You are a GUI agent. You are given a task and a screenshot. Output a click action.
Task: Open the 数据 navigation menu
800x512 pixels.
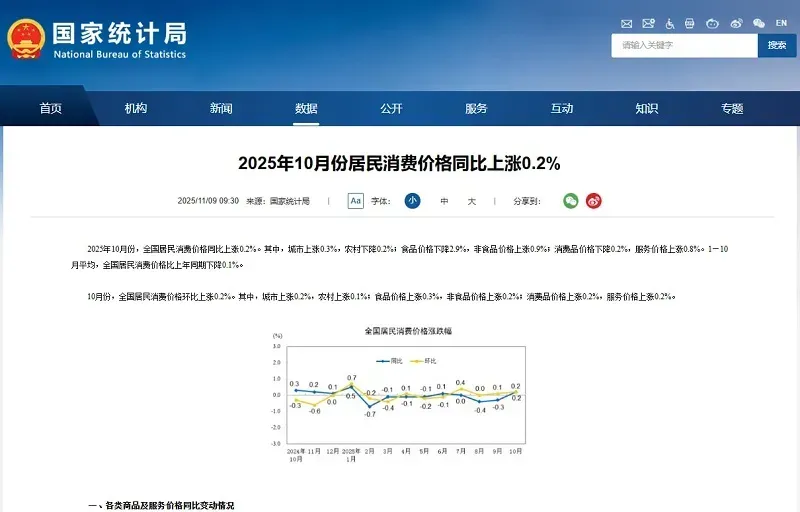[306, 109]
